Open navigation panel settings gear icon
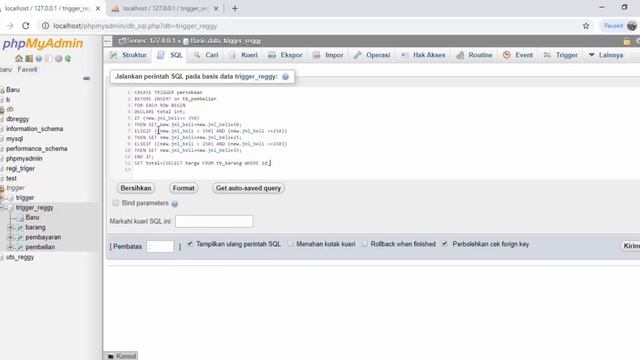 click(x=58, y=59)
